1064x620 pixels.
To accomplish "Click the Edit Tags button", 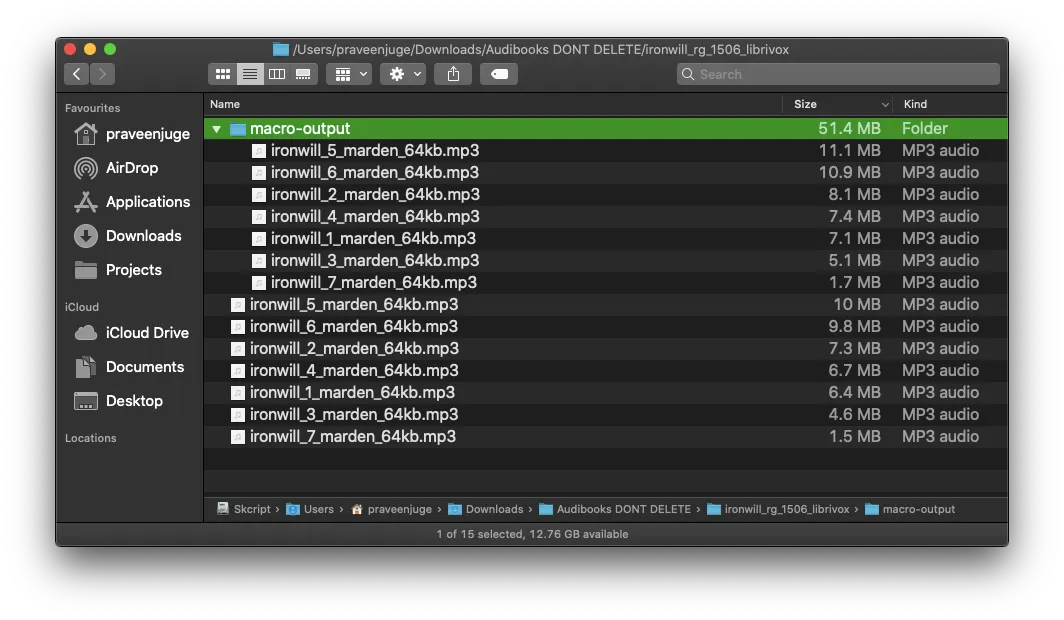I will pyautogui.click(x=499, y=74).
